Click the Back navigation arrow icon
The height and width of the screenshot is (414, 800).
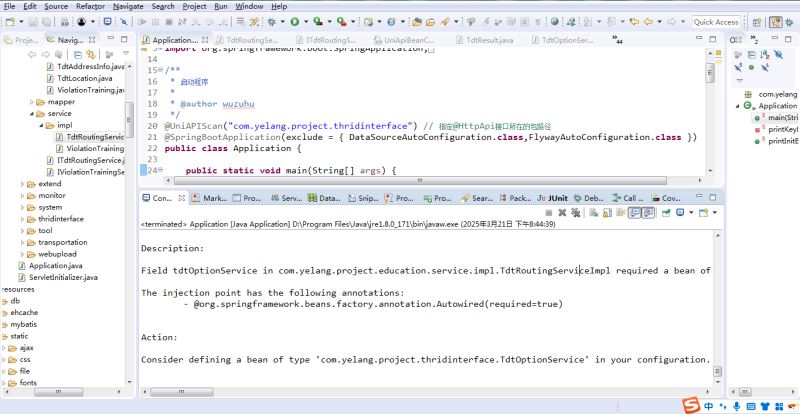click(x=648, y=22)
